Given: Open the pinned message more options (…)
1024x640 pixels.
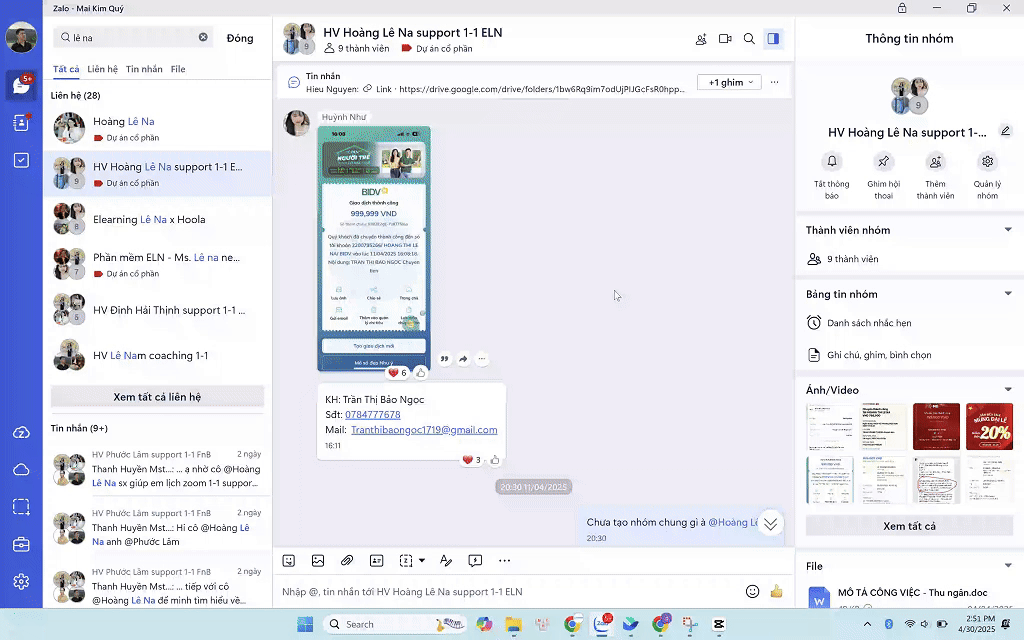Looking at the screenshot, I should coord(775,82).
